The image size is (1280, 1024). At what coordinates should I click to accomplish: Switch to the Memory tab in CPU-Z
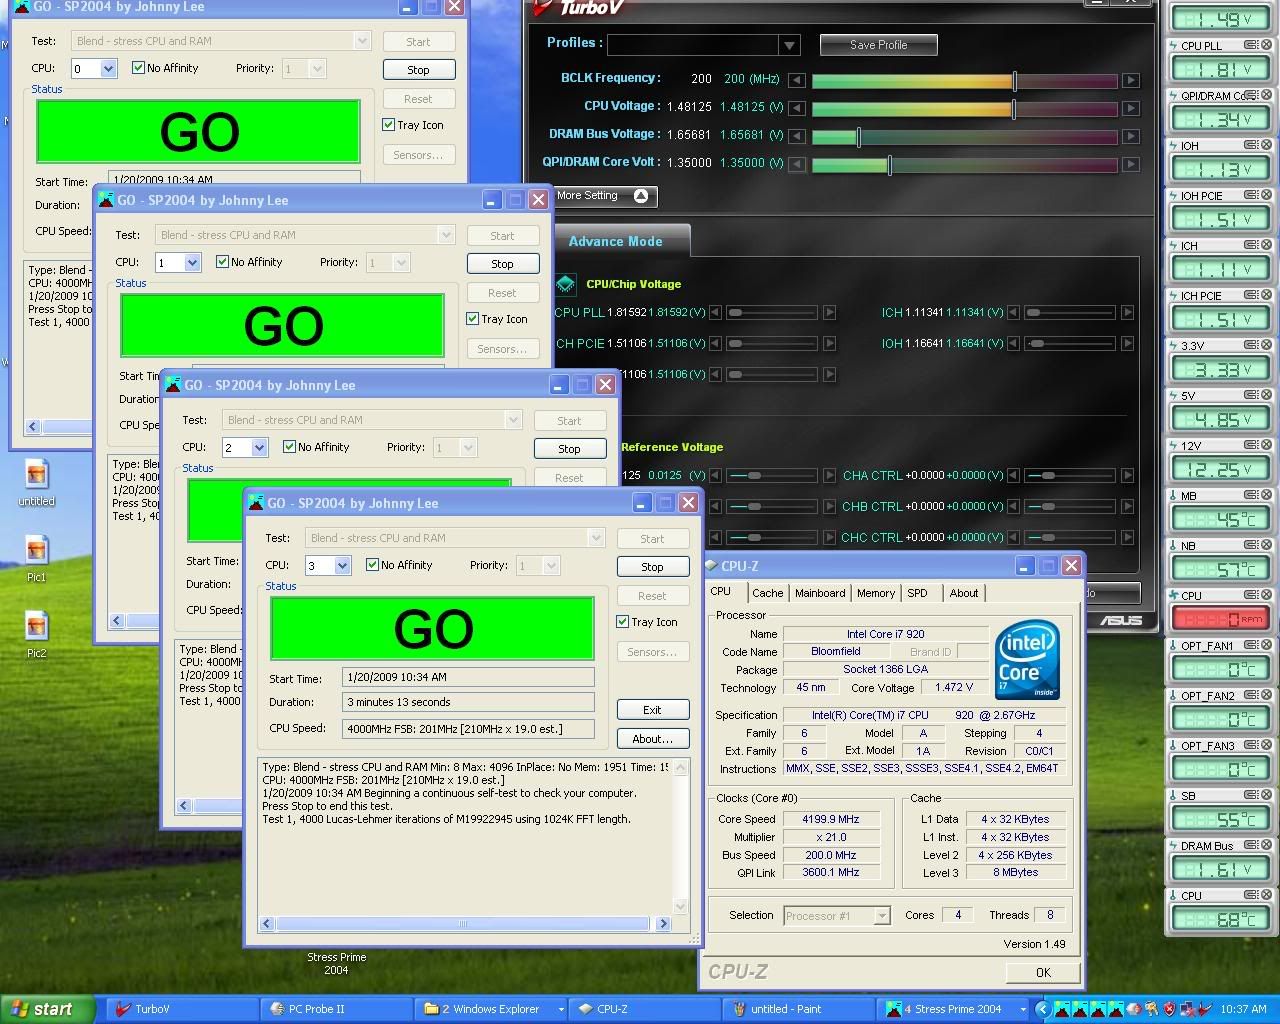[876, 593]
